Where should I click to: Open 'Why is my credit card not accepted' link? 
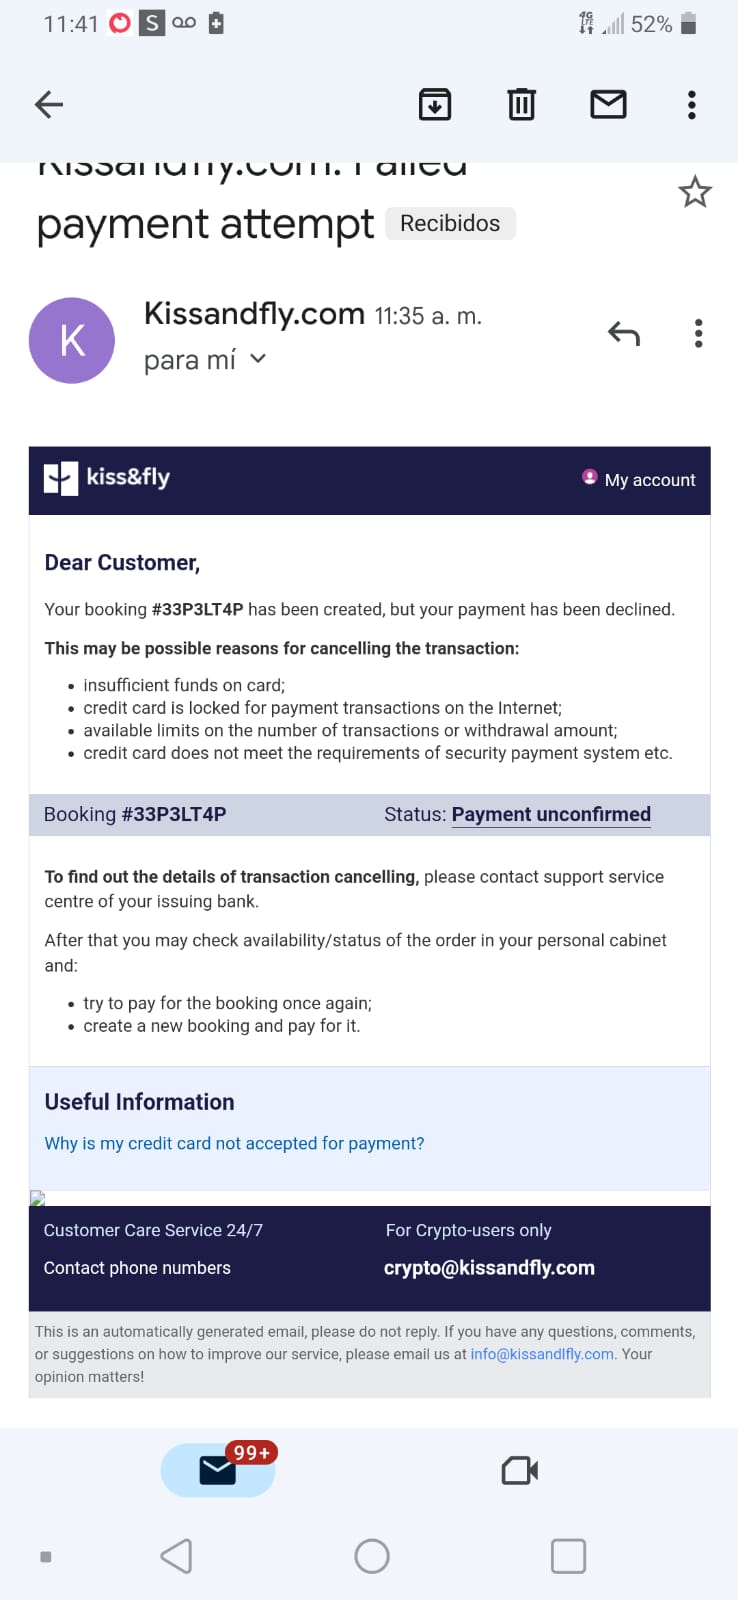click(x=234, y=1143)
